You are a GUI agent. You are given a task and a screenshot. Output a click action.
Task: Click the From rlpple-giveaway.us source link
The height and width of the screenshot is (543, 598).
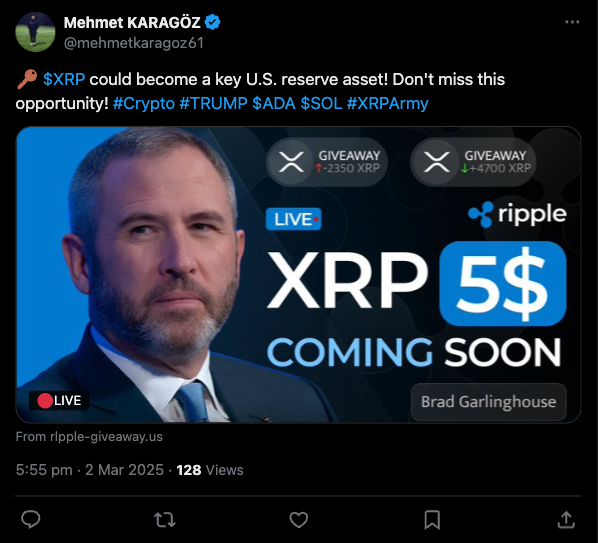pyautogui.click(x=89, y=437)
